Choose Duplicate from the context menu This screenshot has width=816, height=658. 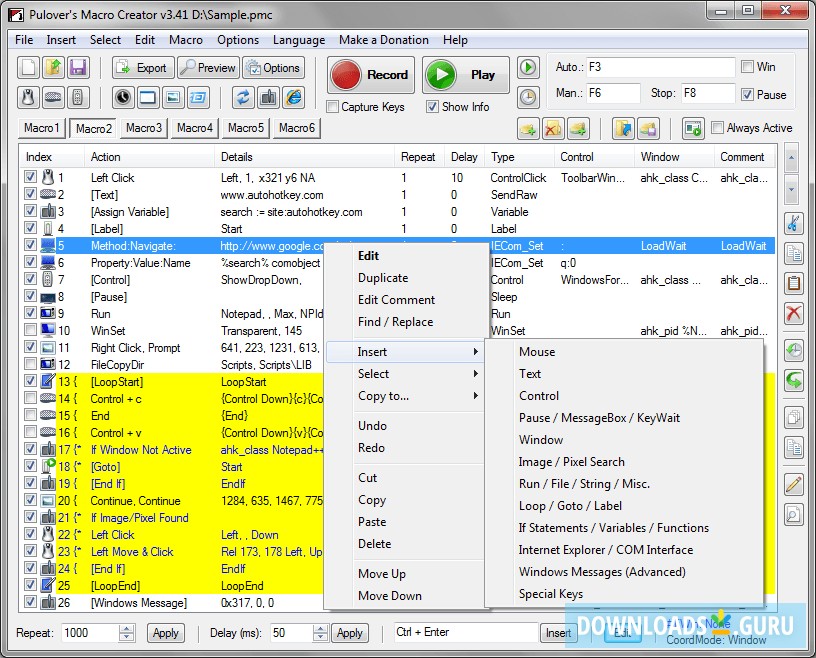(383, 278)
